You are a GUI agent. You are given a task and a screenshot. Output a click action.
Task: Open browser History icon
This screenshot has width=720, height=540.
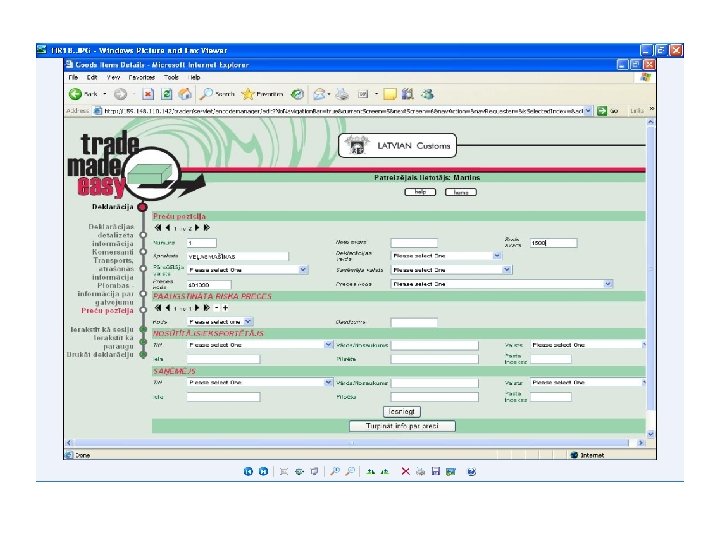298,94
